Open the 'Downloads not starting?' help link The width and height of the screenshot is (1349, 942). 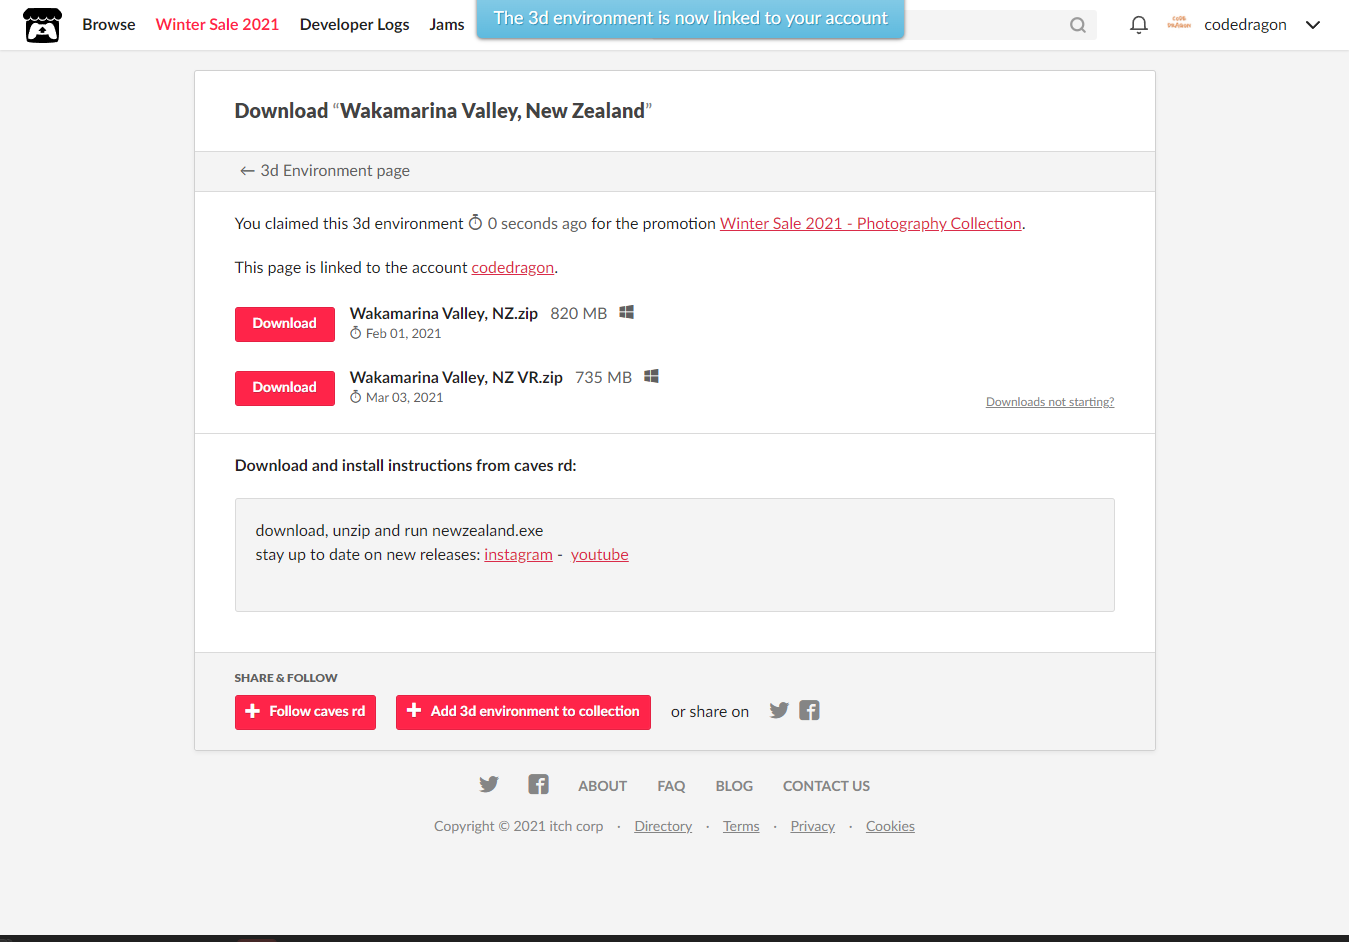[x=1050, y=402]
